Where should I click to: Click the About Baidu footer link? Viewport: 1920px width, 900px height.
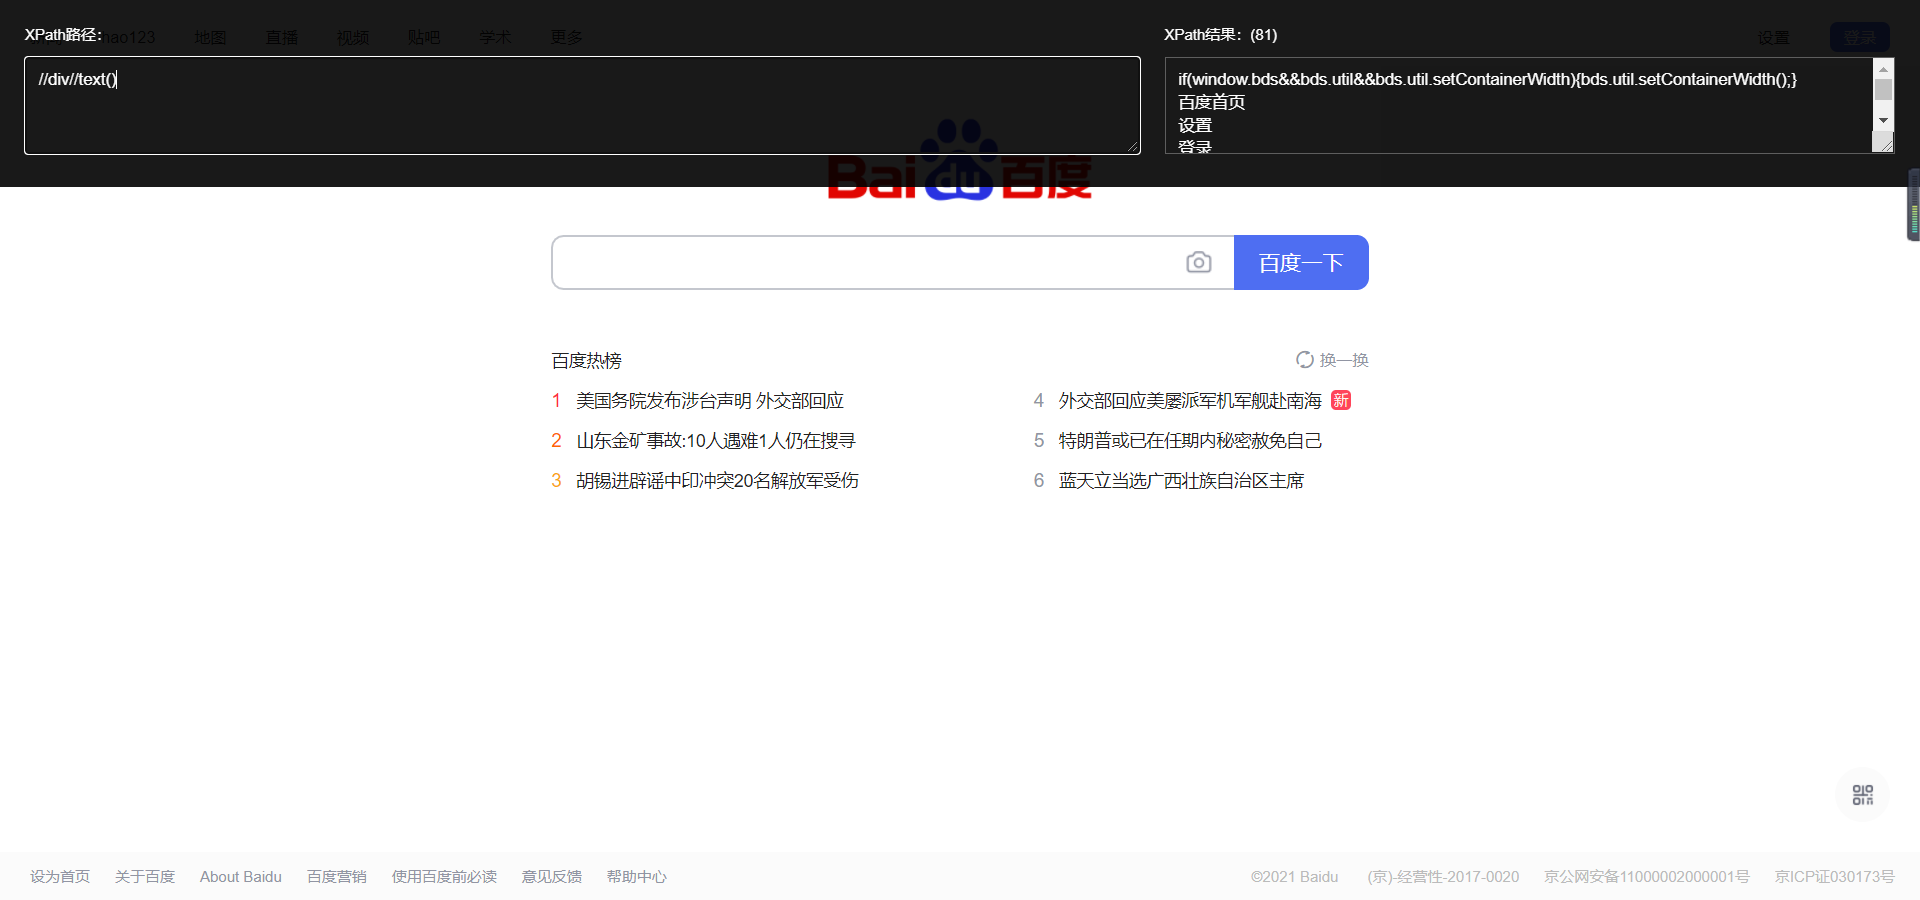240,876
